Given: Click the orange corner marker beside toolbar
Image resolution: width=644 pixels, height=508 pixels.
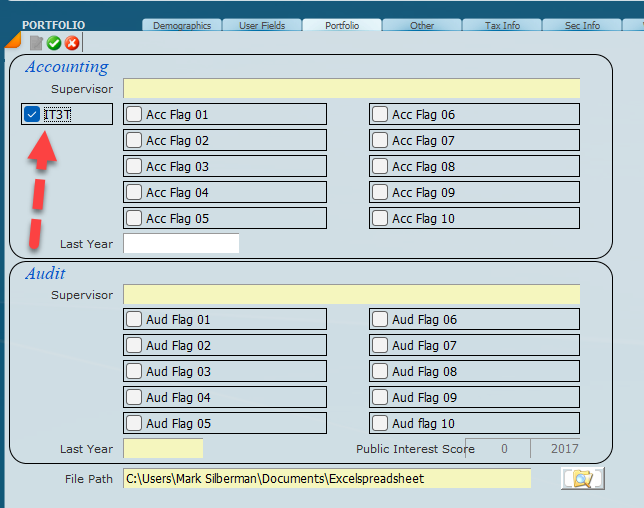Looking at the screenshot, I should tap(12, 41).
